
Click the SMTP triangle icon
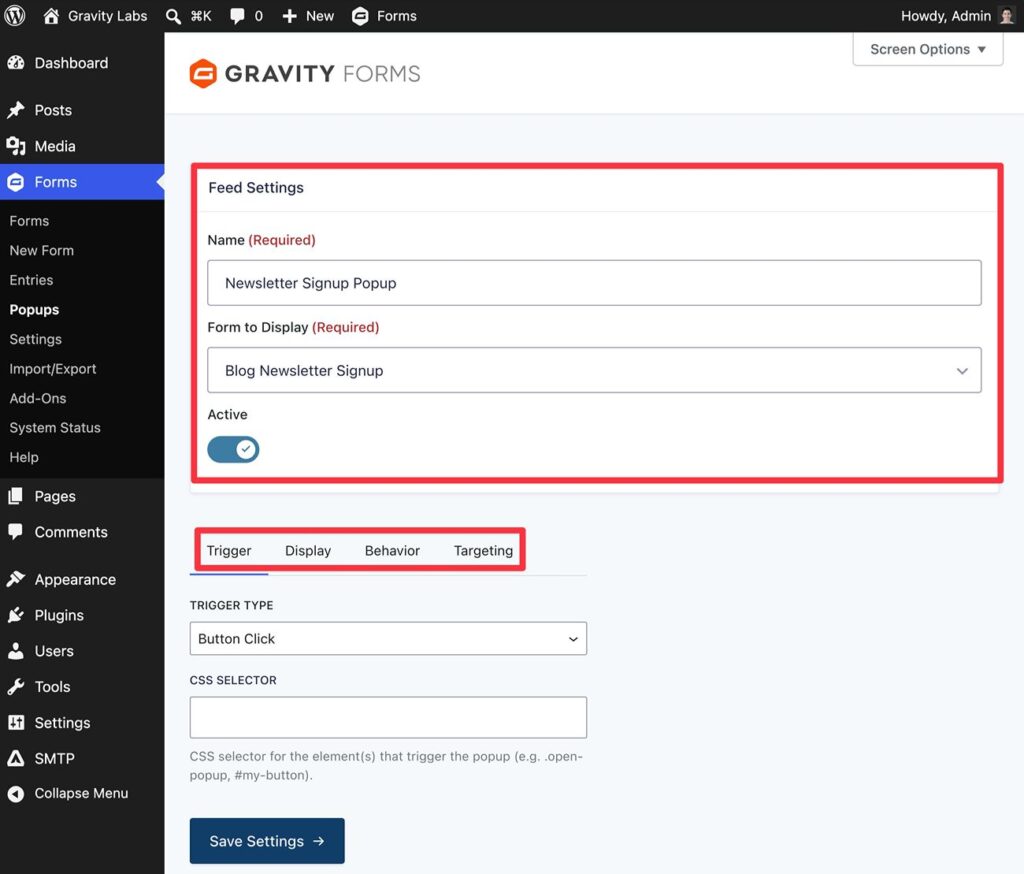[16, 758]
